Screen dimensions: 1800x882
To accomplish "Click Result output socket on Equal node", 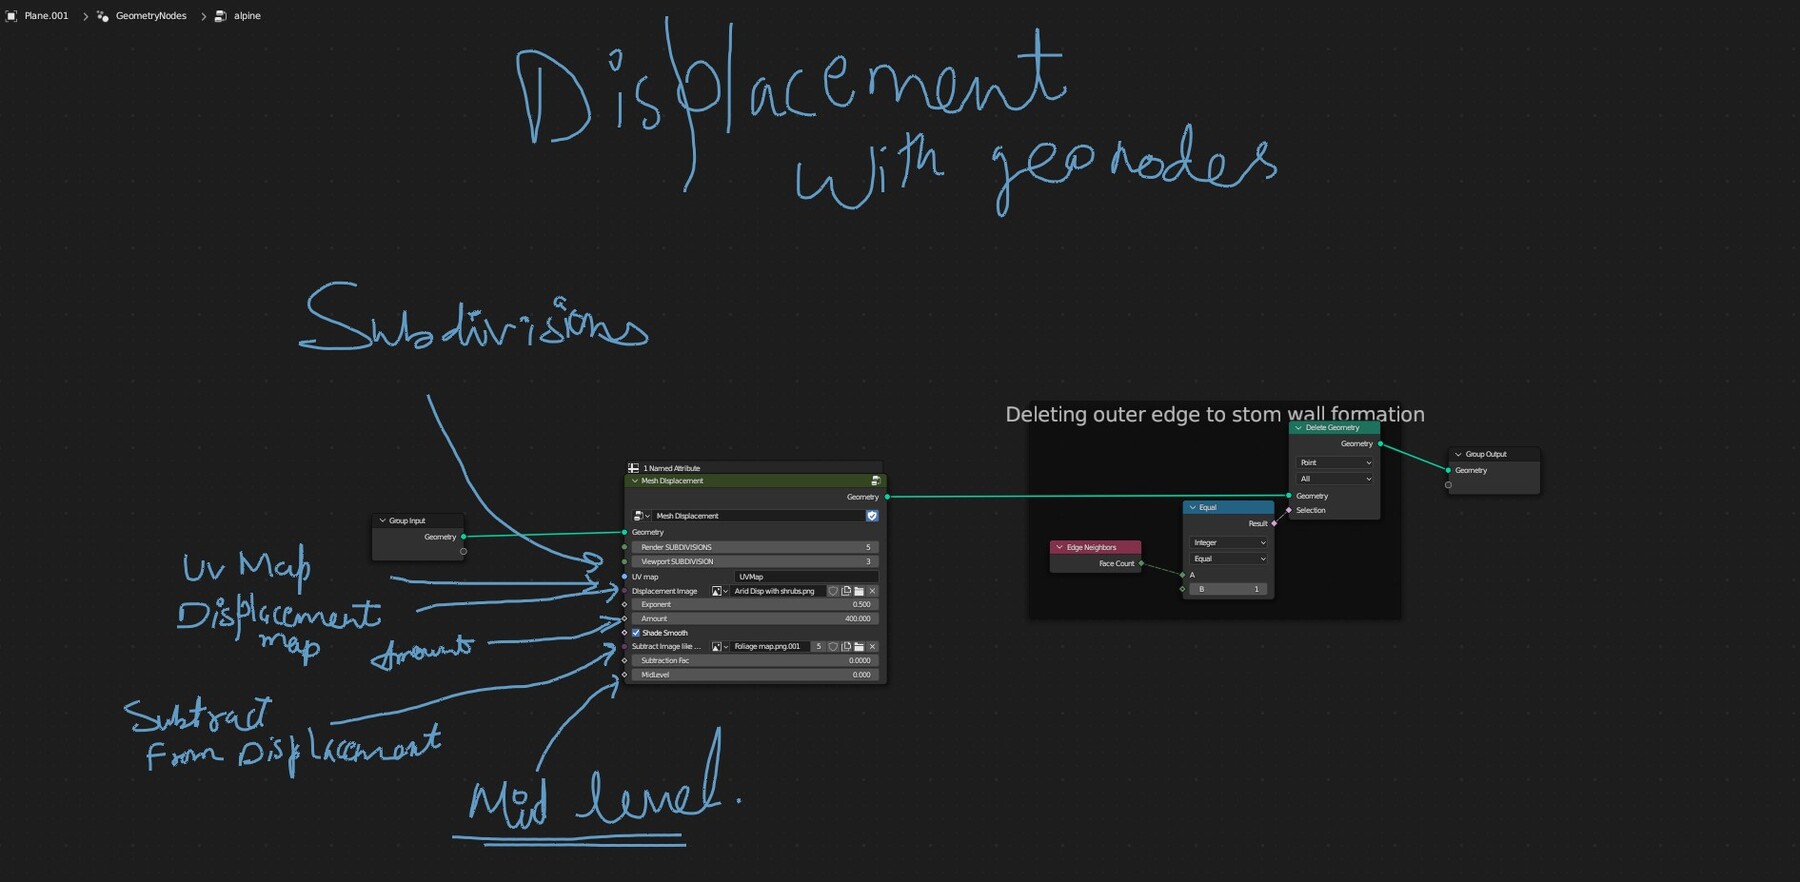I will tap(1274, 523).
